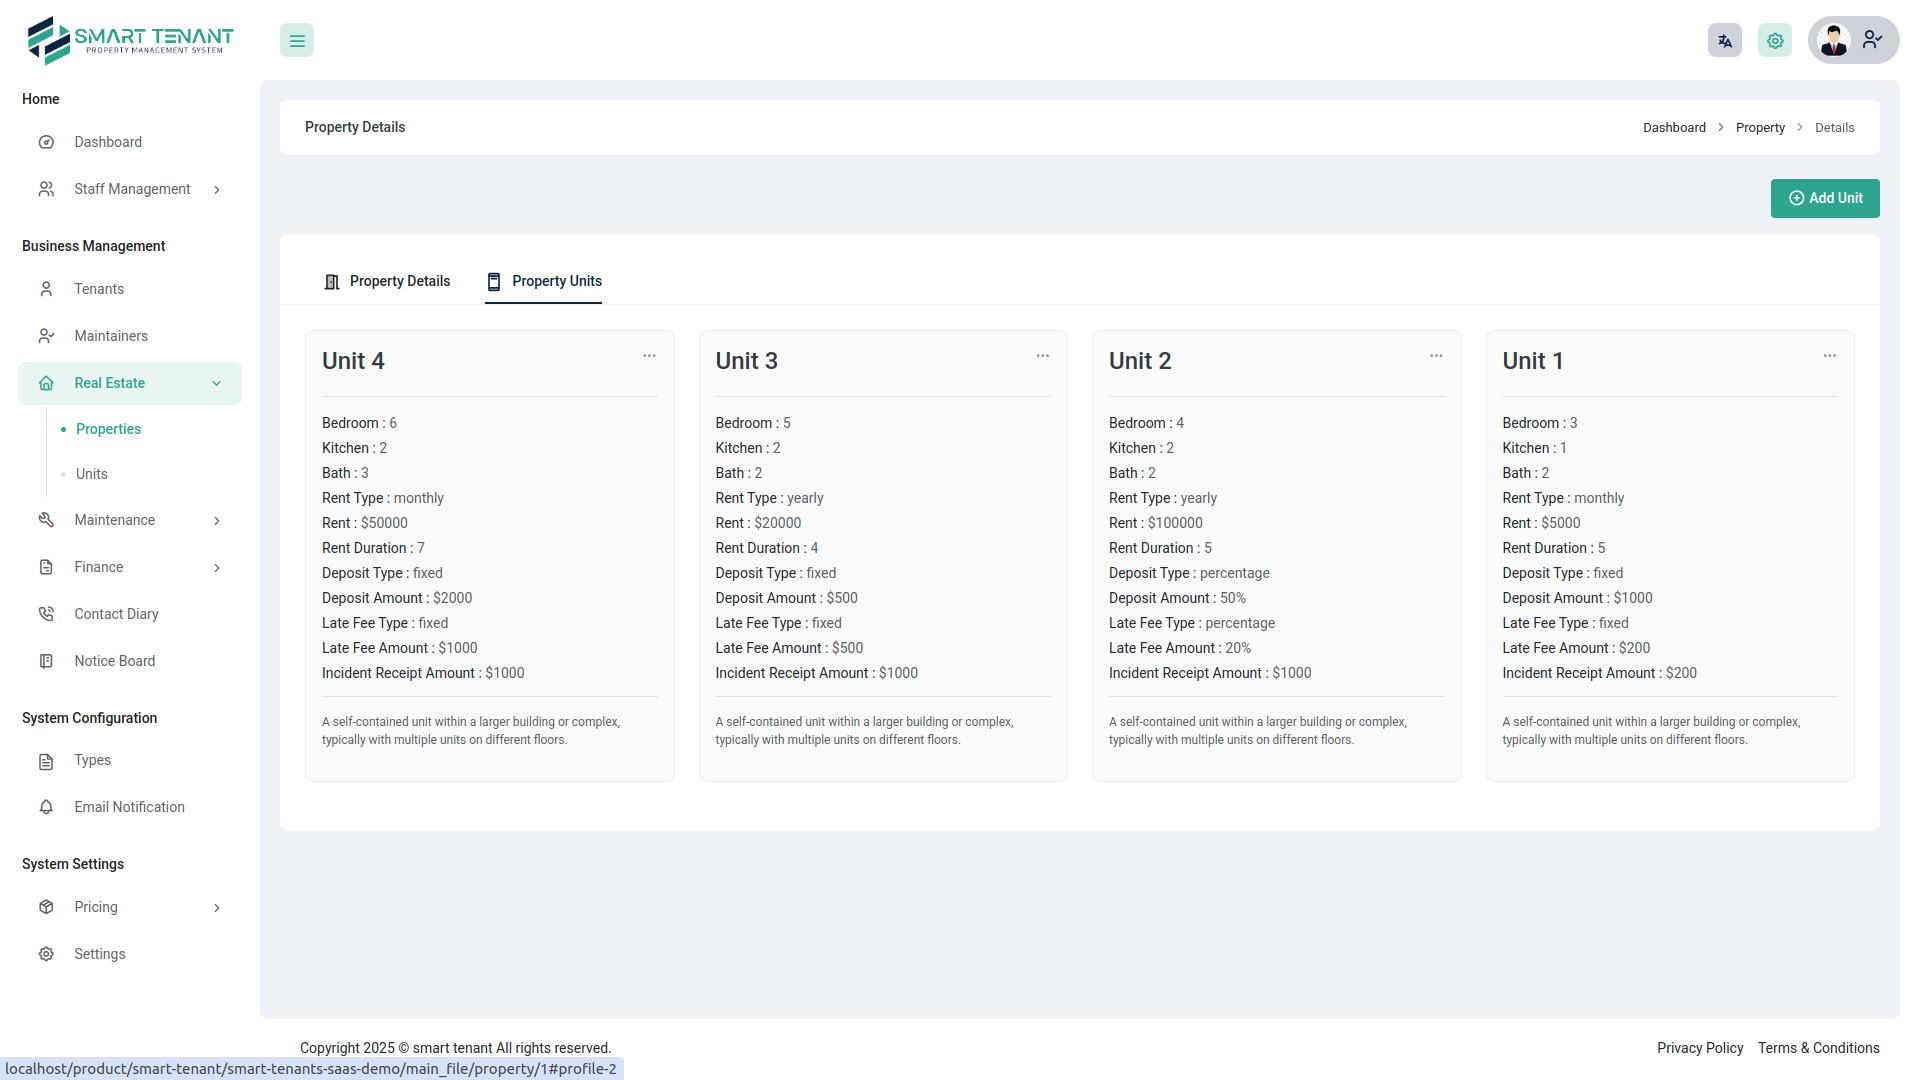Click the green settings gear icon
This screenshot has width=1920, height=1080.
(1774, 41)
